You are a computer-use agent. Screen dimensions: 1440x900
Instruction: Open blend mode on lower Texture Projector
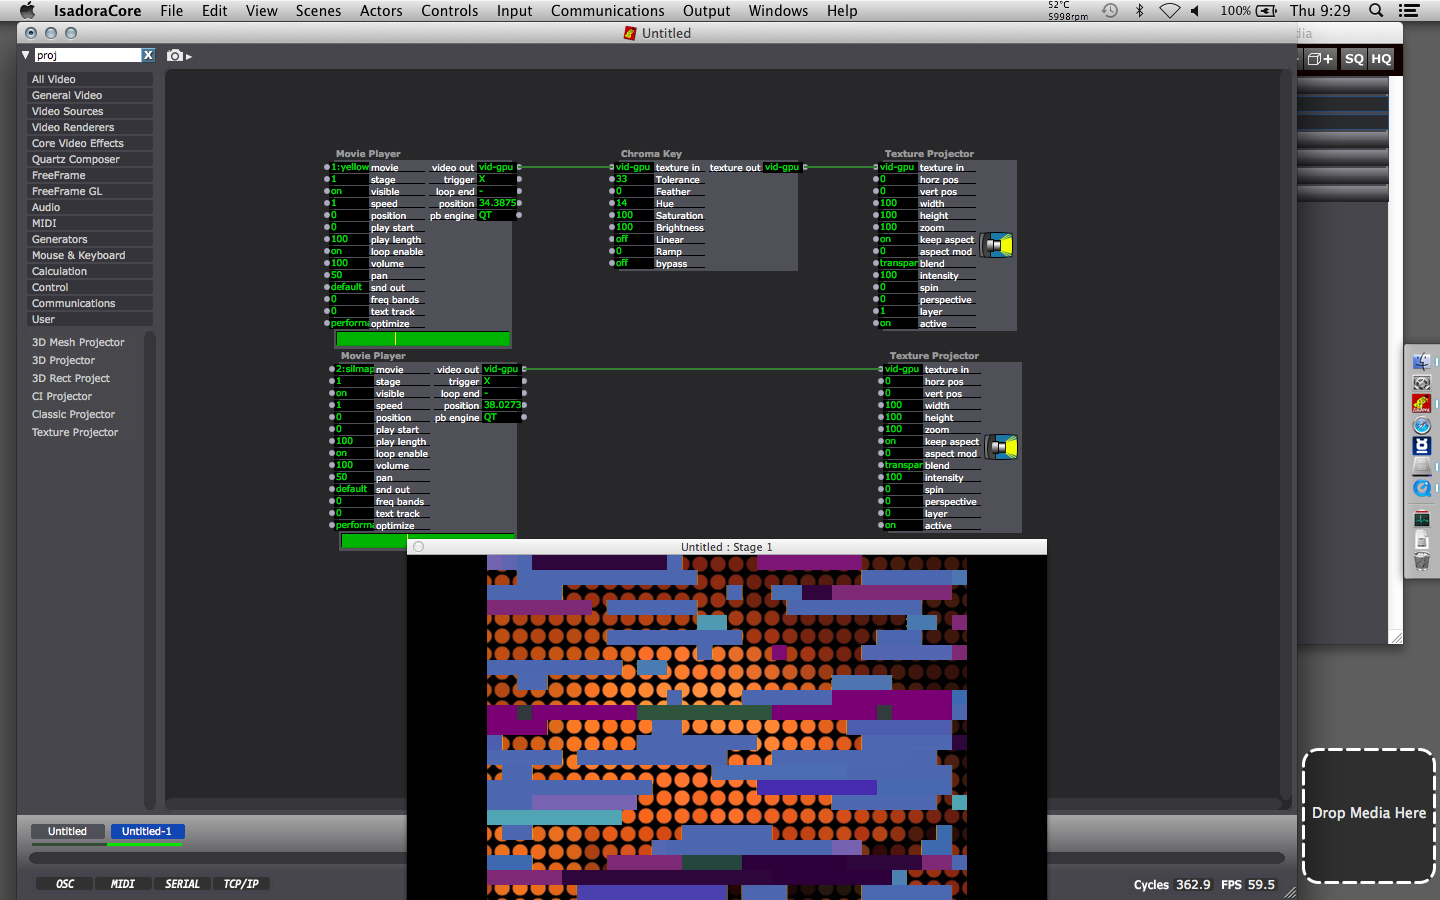[903, 466]
